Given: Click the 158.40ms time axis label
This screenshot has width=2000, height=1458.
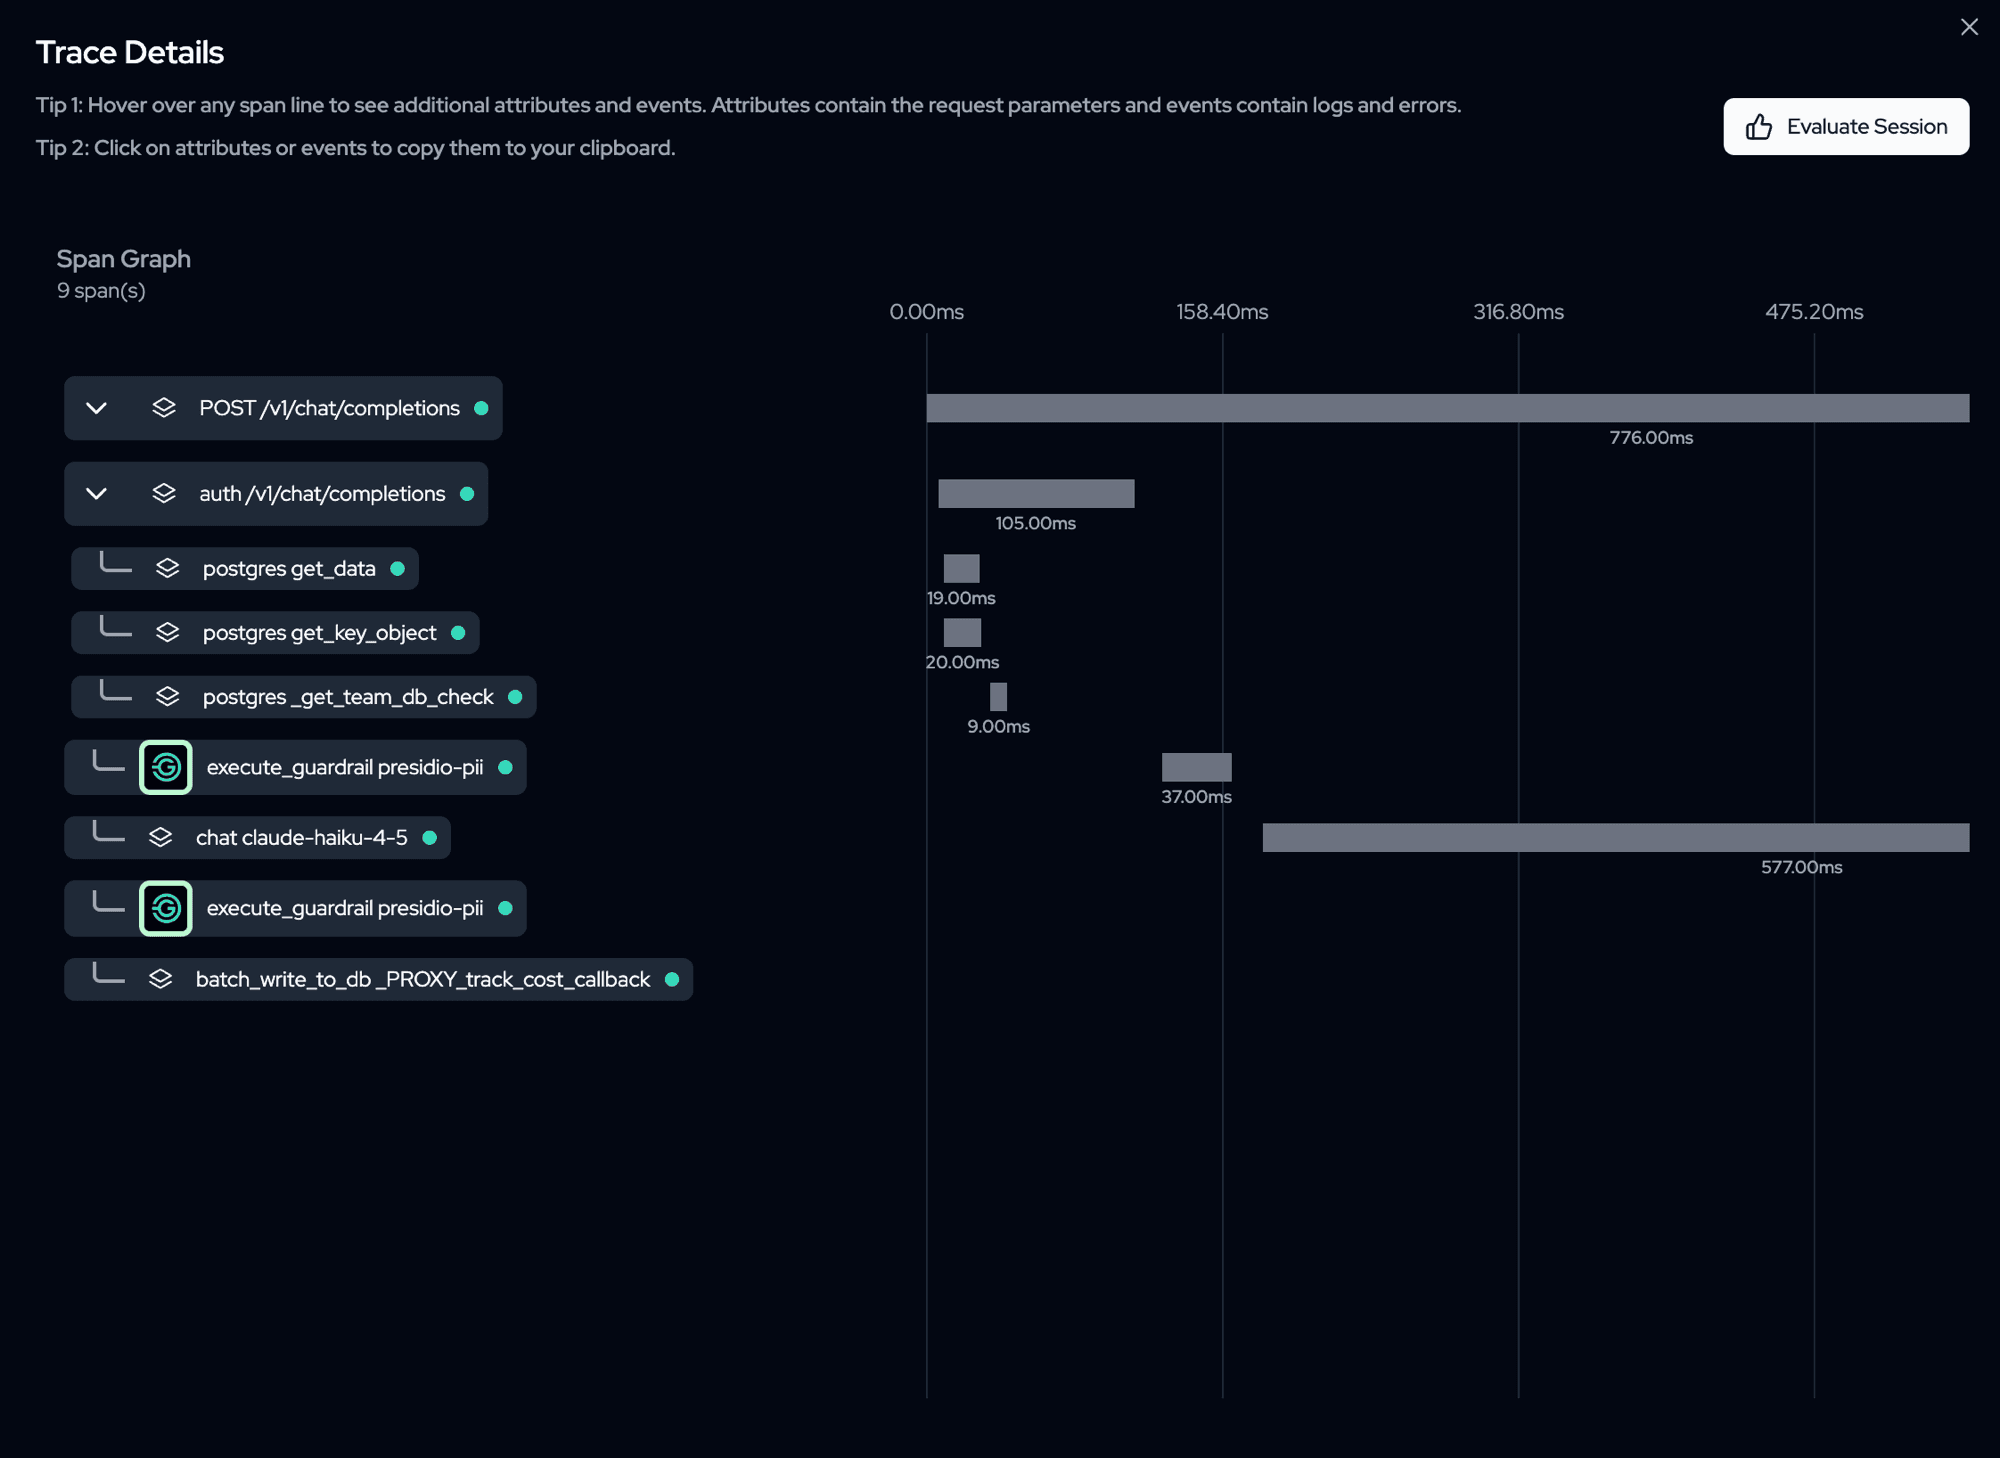Looking at the screenshot, I should [1222, 312].
